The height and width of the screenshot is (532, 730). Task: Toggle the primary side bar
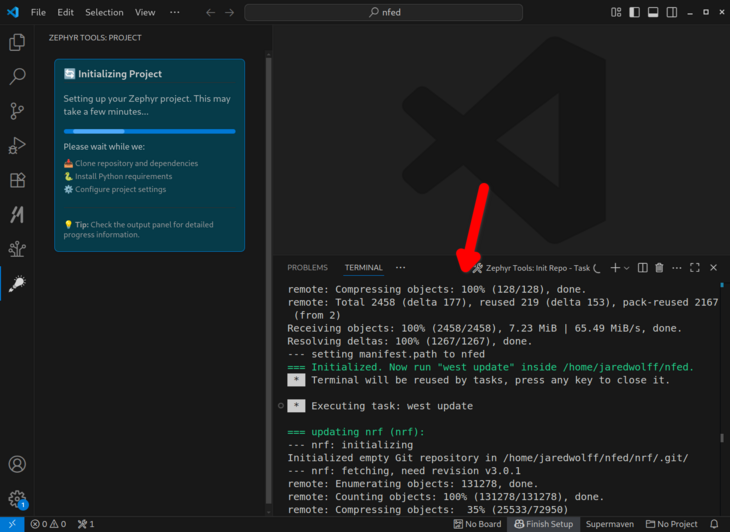[x=634, y=12]
